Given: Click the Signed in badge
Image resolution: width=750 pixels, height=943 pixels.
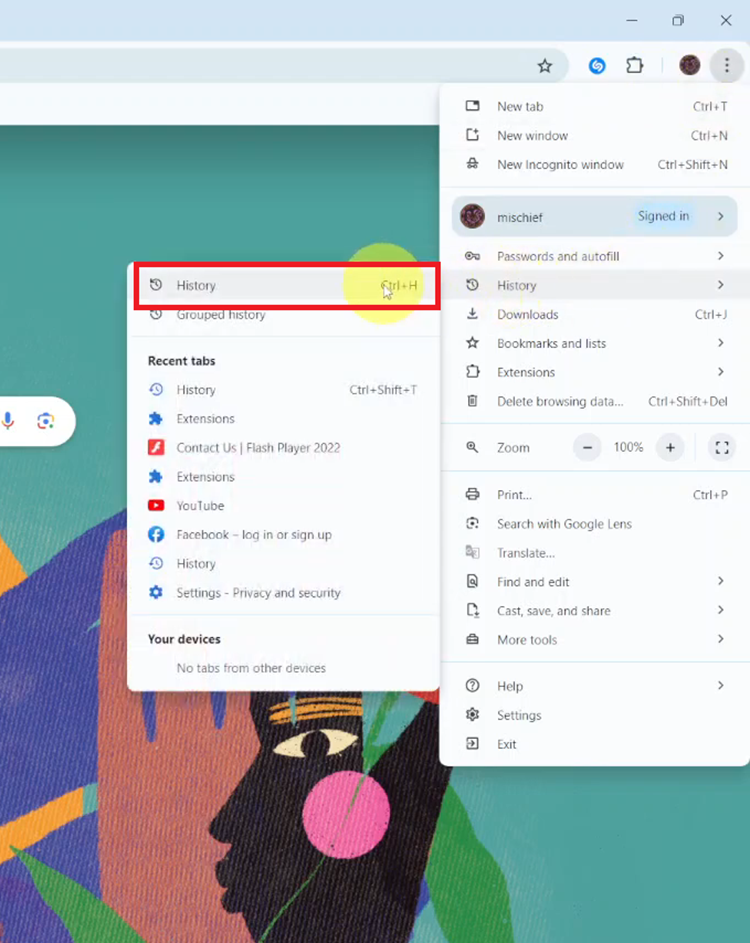Looking at the screenshot, I should coord(663,216).
